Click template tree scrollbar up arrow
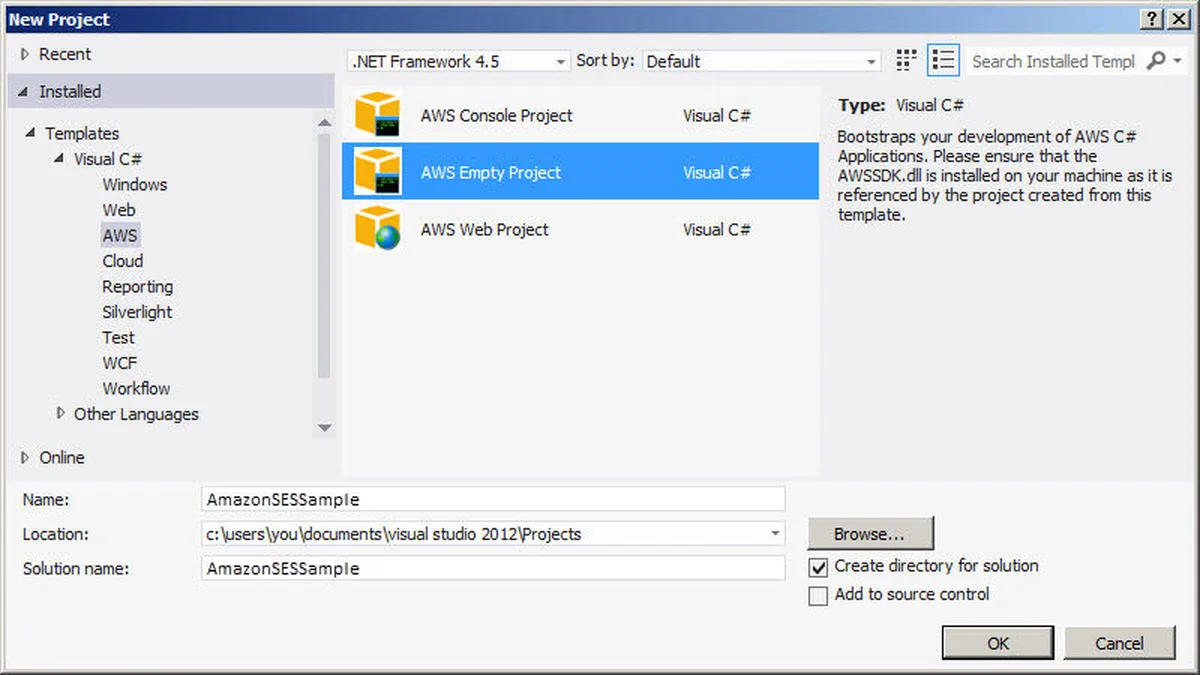The height and width of the screenshot is (675, 1200). [x=324, y=122]
